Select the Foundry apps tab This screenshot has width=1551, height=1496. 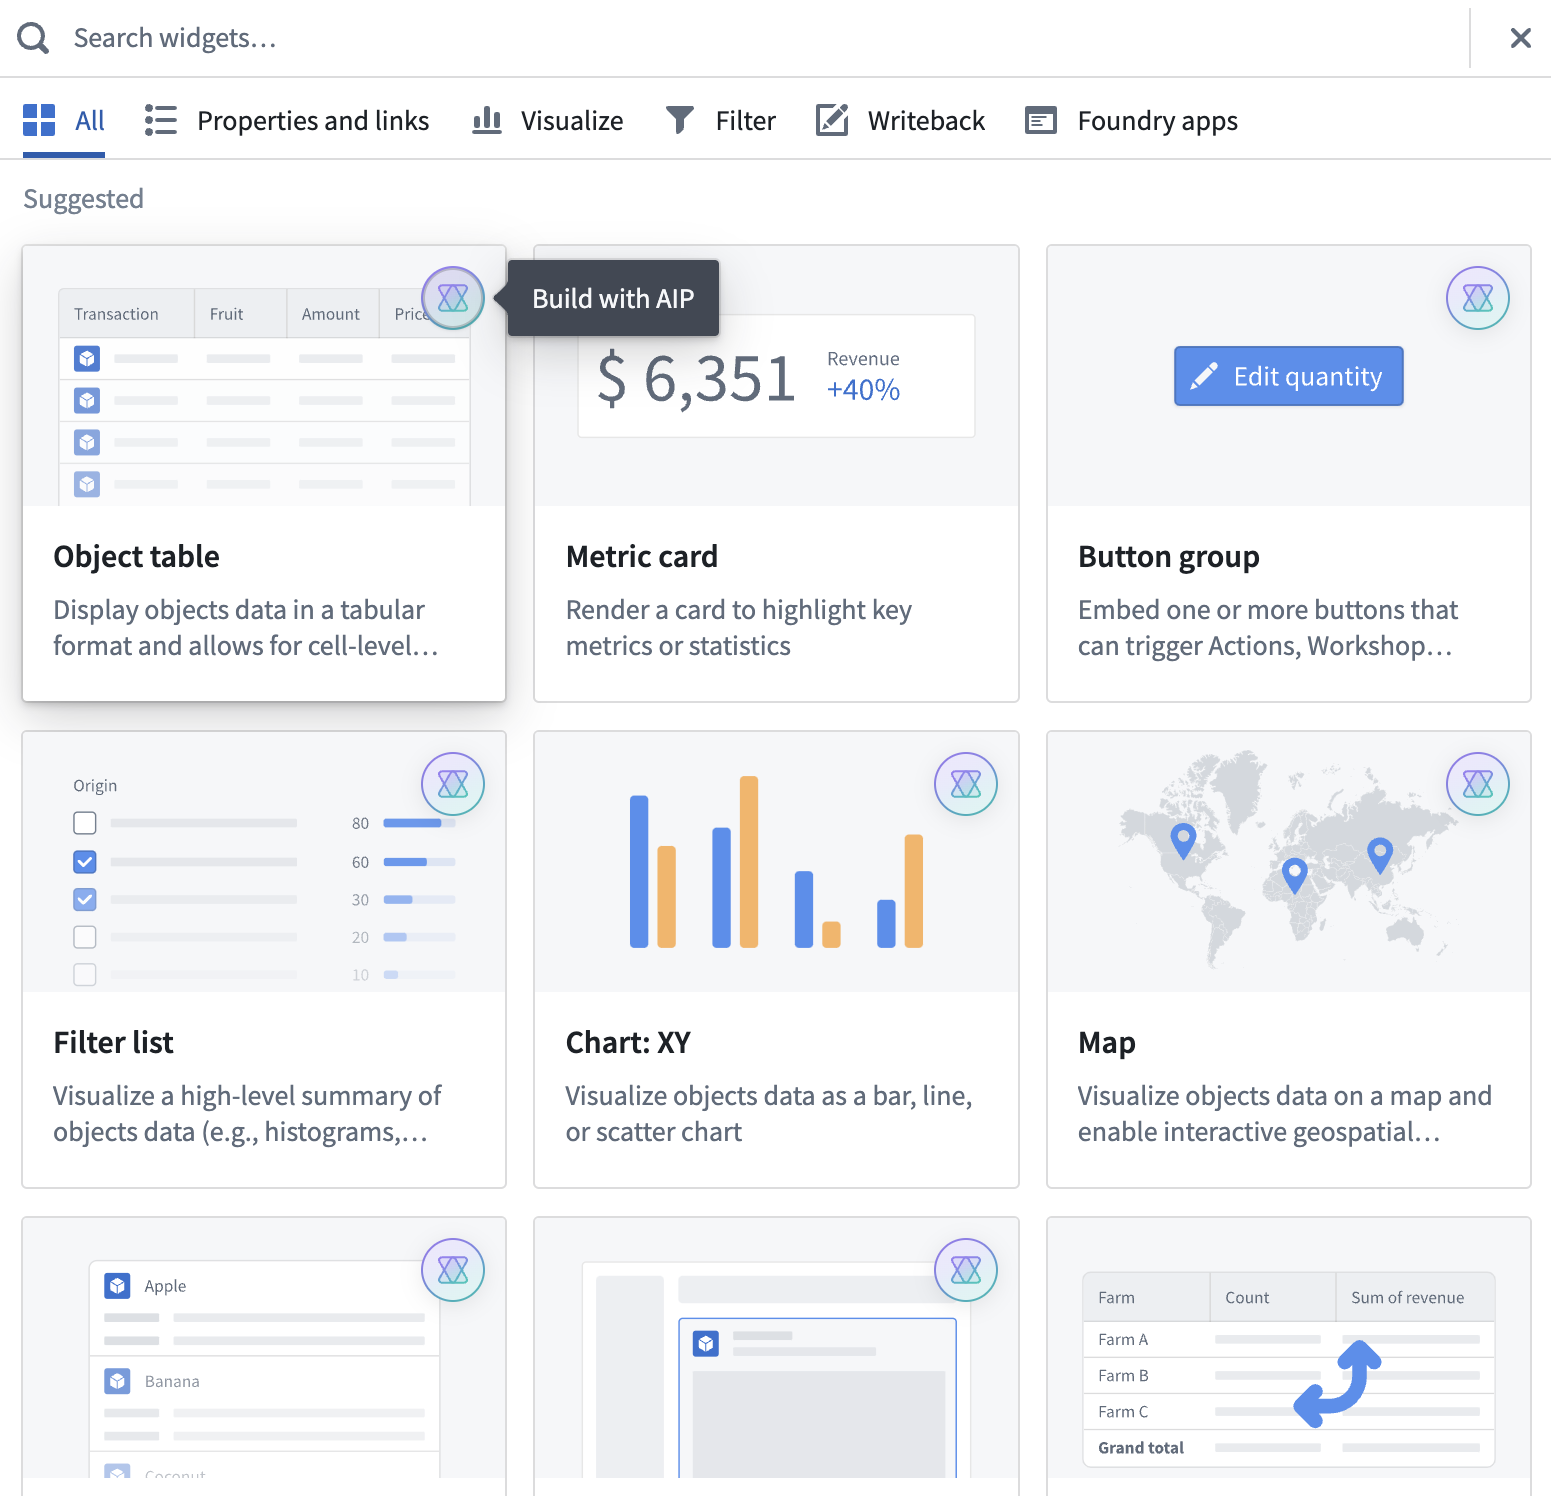tap(1131, 120)
